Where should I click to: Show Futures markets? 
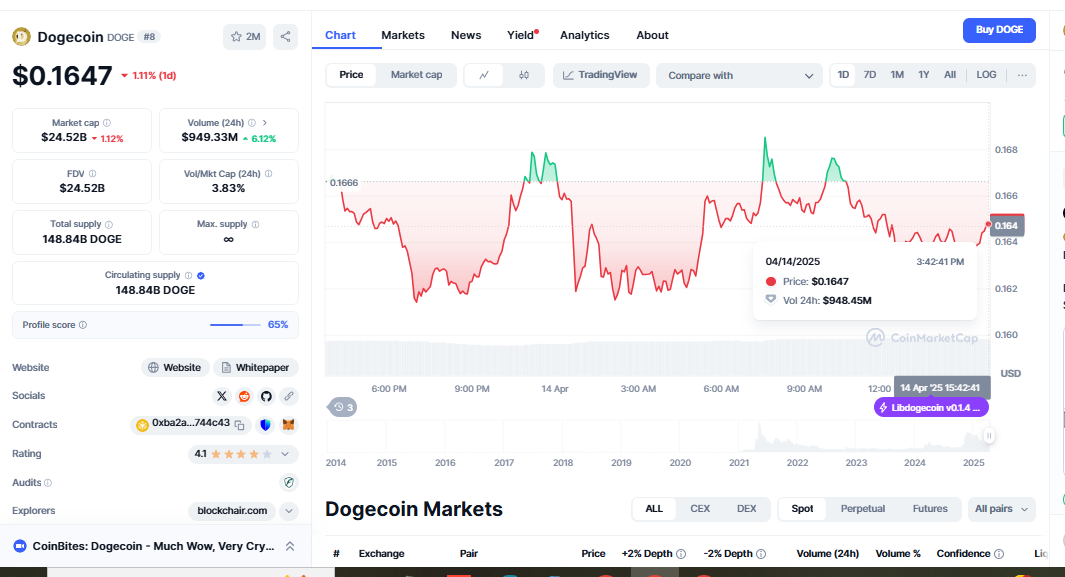[930, 509]
